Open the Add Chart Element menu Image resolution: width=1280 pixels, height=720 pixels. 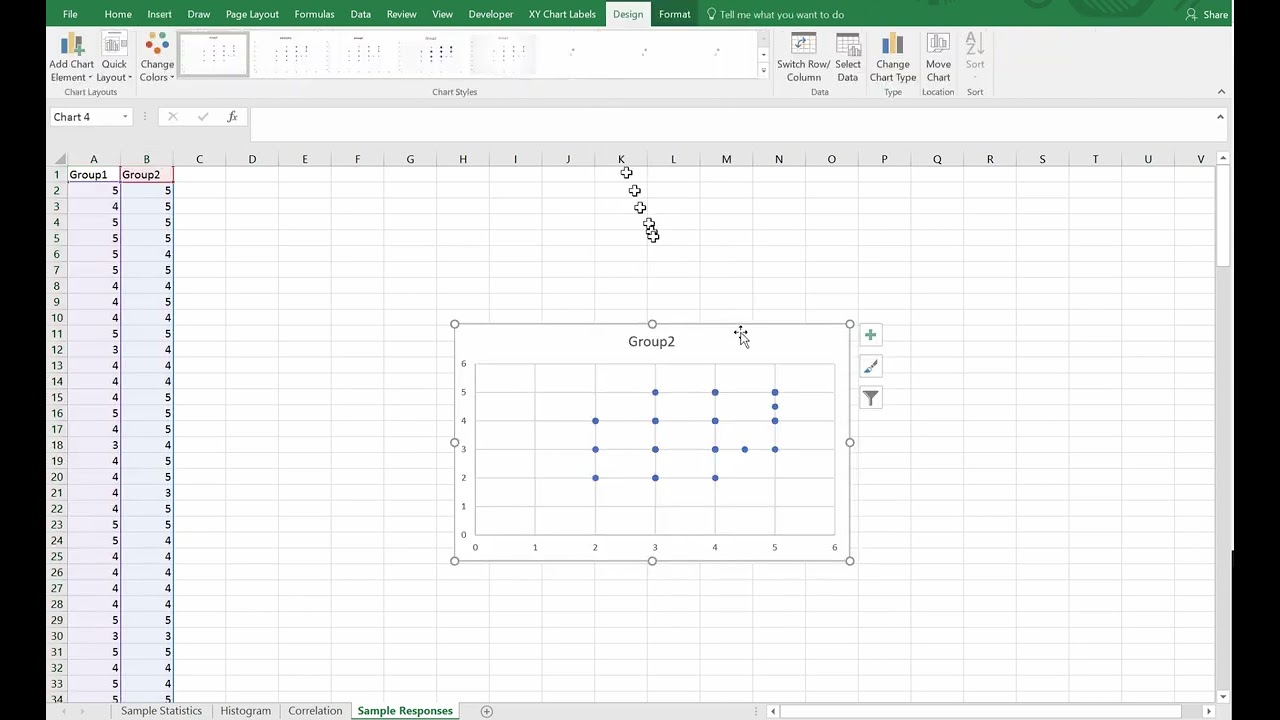point(71,57)
